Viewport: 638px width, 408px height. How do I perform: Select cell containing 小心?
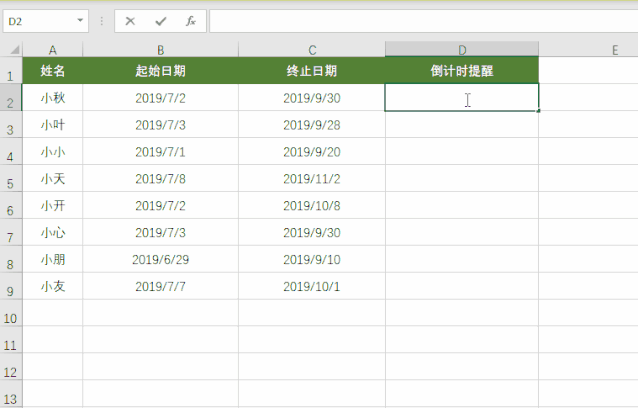(52, 232)
